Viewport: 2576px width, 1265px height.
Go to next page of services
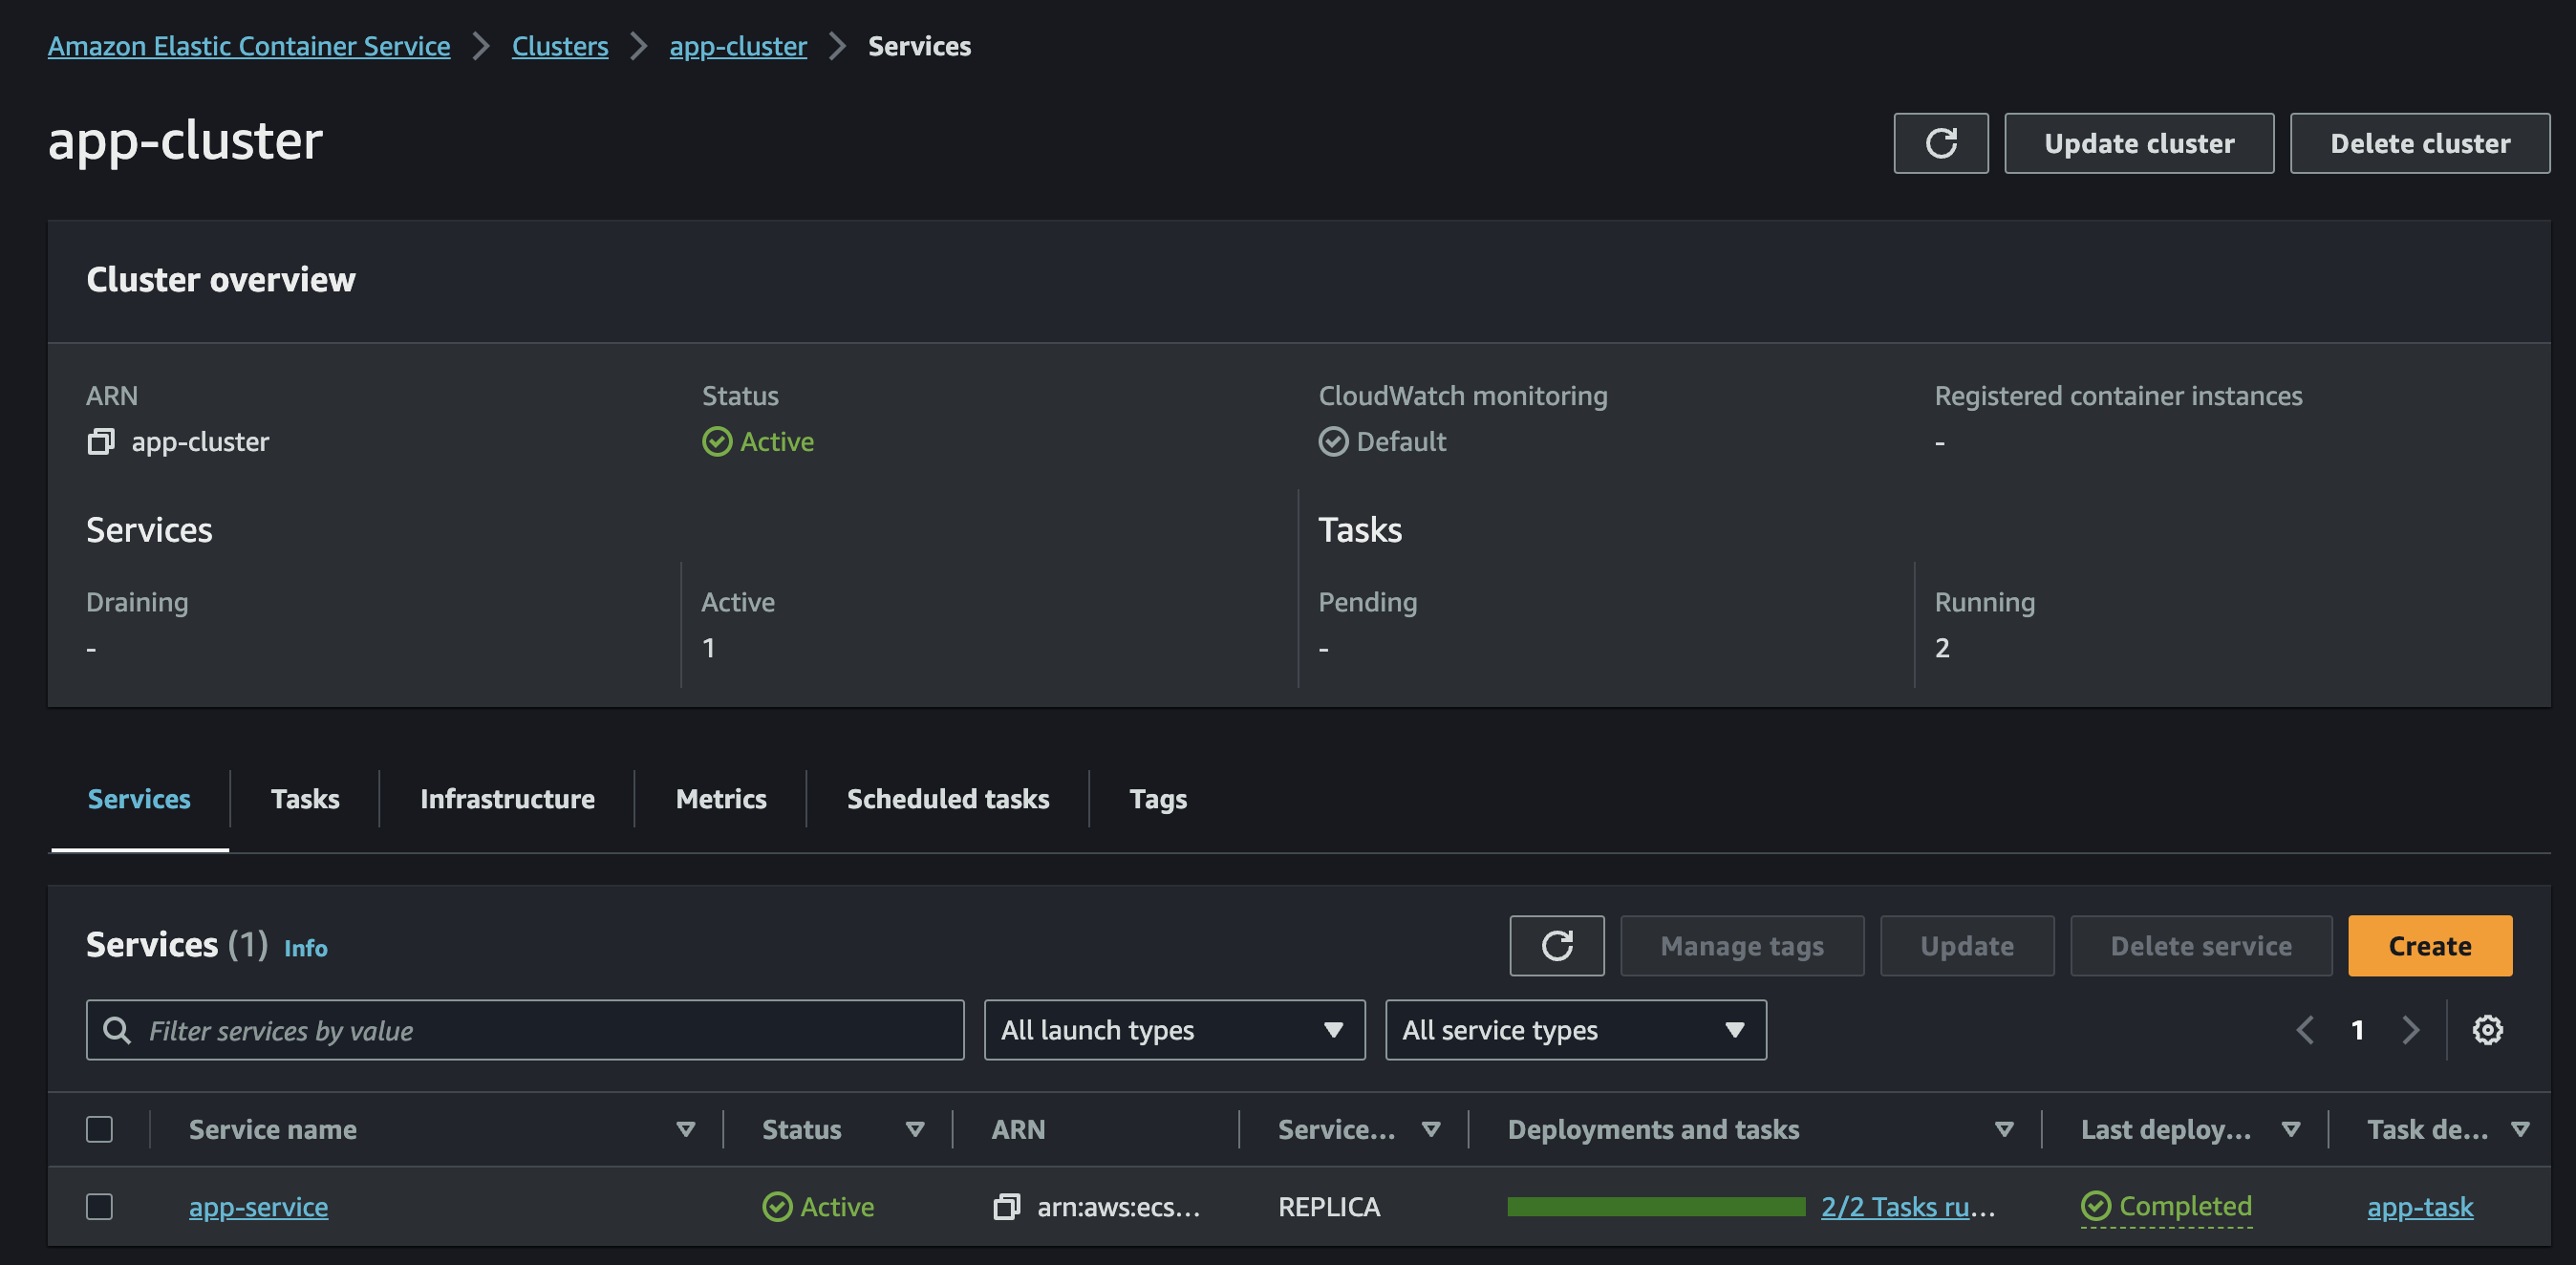(x=2410, y=1029)
